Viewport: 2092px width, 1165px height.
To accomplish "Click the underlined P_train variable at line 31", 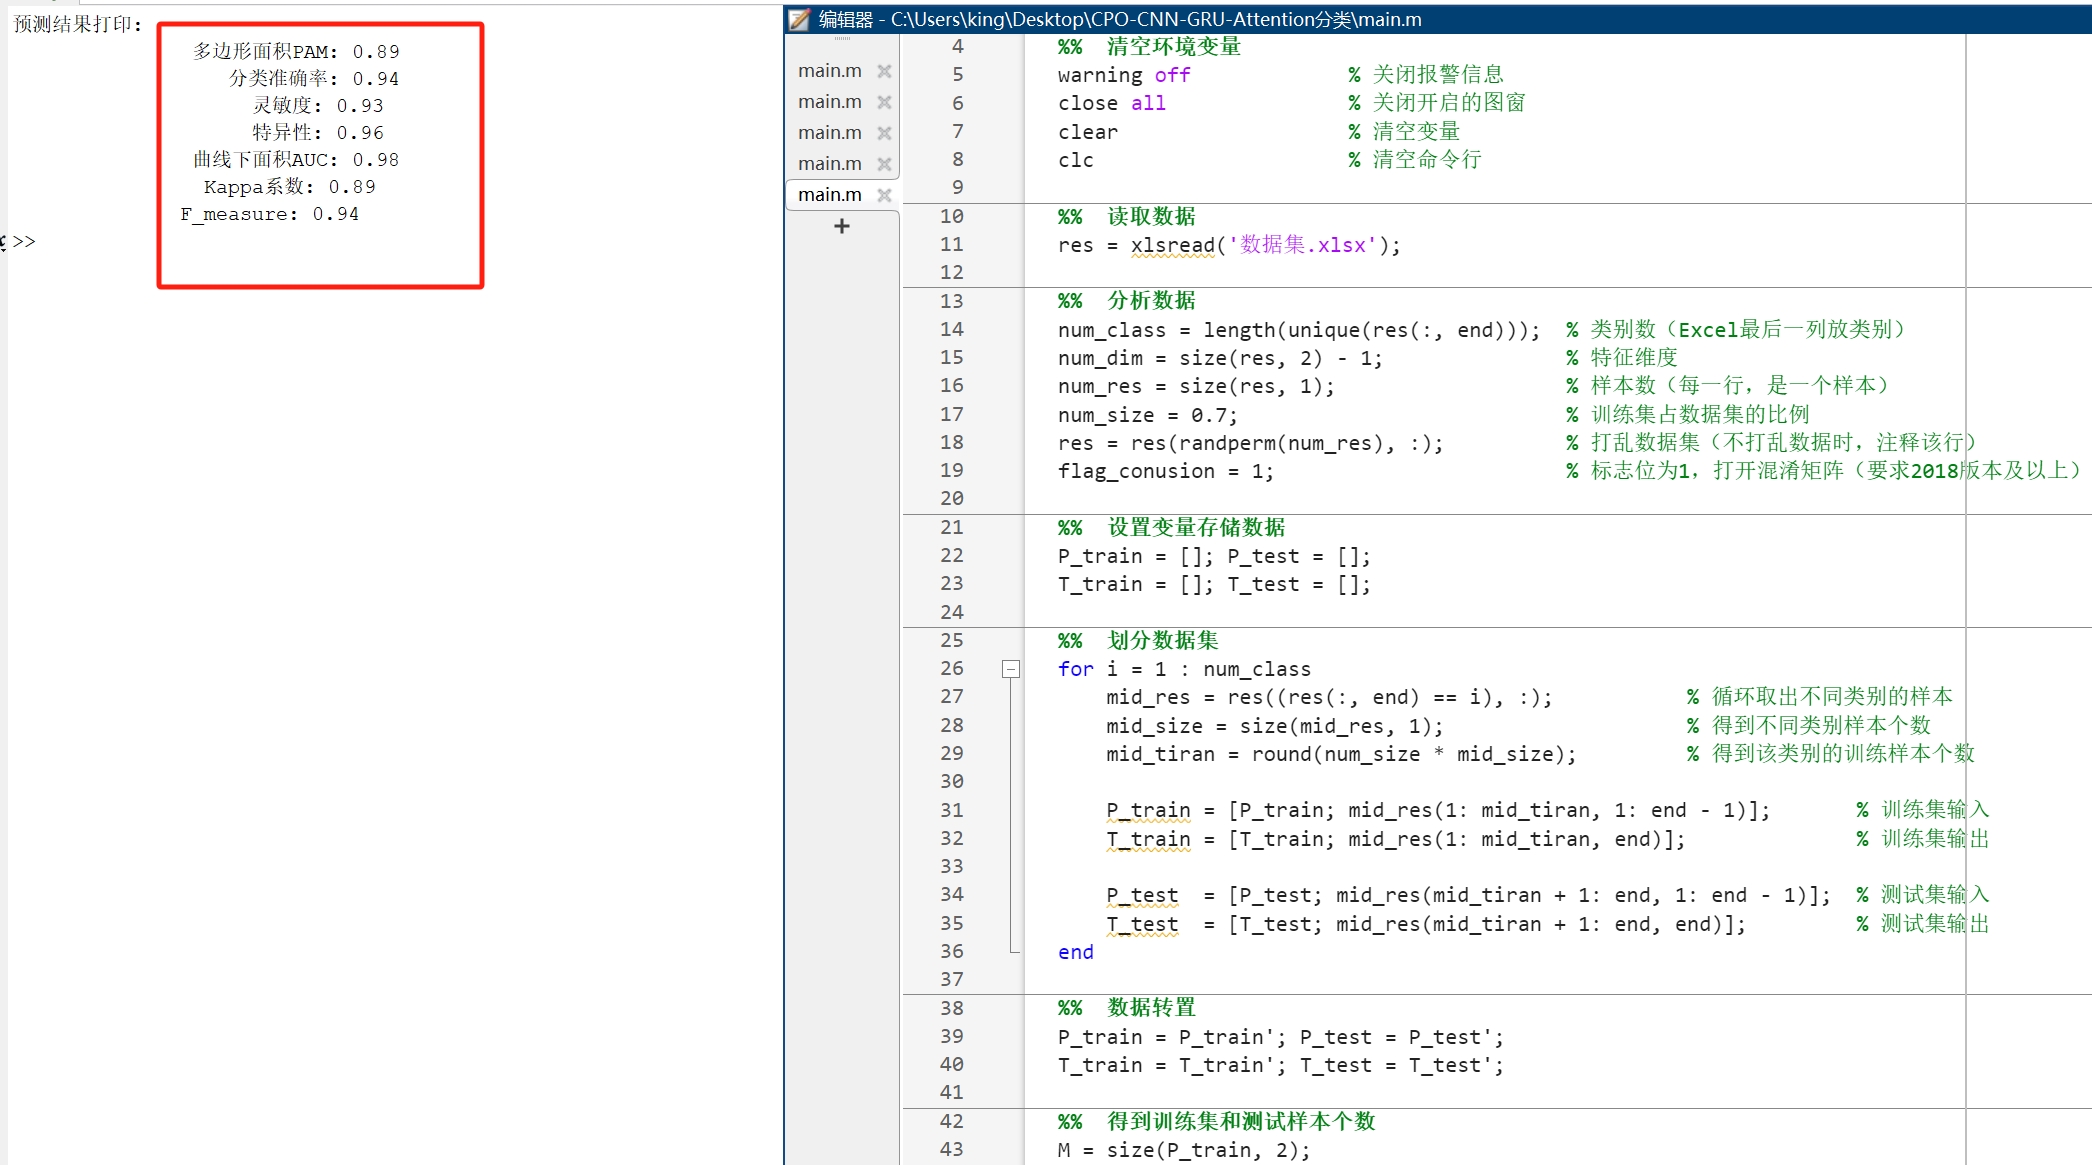I will coord(1148,810).
